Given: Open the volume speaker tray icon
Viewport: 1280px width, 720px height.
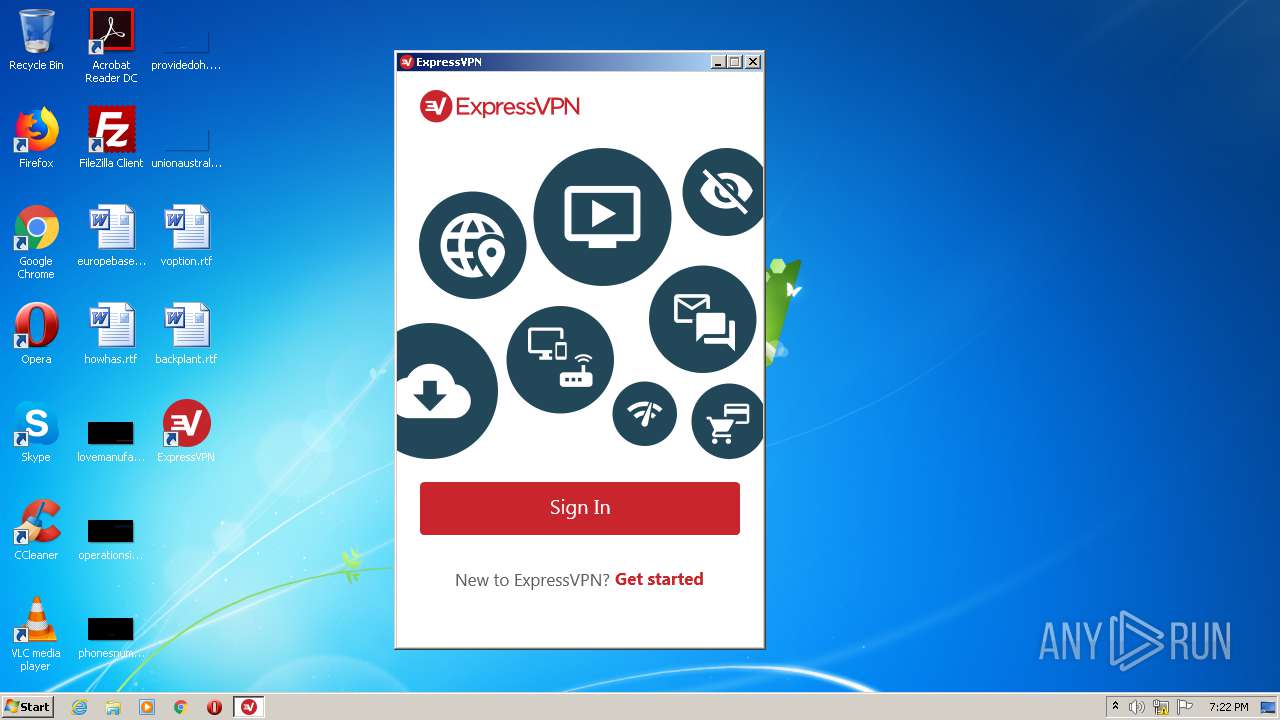Looking at the screenshot, I should coord(1136,707).
